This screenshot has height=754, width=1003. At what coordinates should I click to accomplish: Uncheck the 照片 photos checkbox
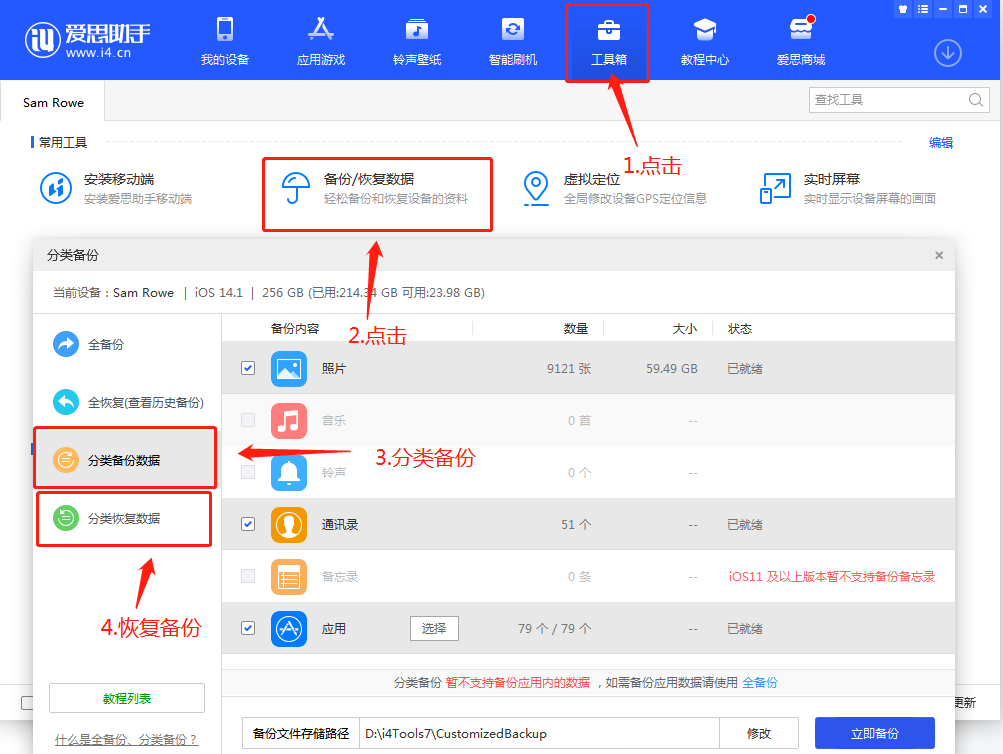click(248, 368)
